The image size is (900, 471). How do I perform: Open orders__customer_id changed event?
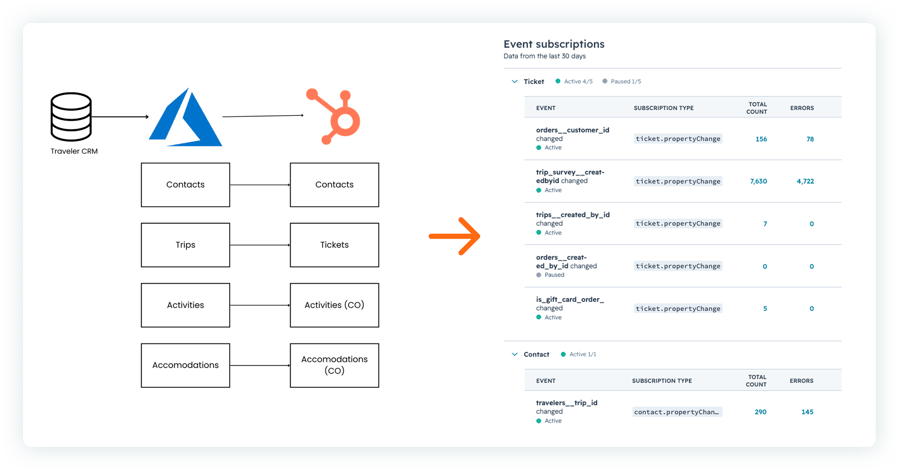pos(572,134)
